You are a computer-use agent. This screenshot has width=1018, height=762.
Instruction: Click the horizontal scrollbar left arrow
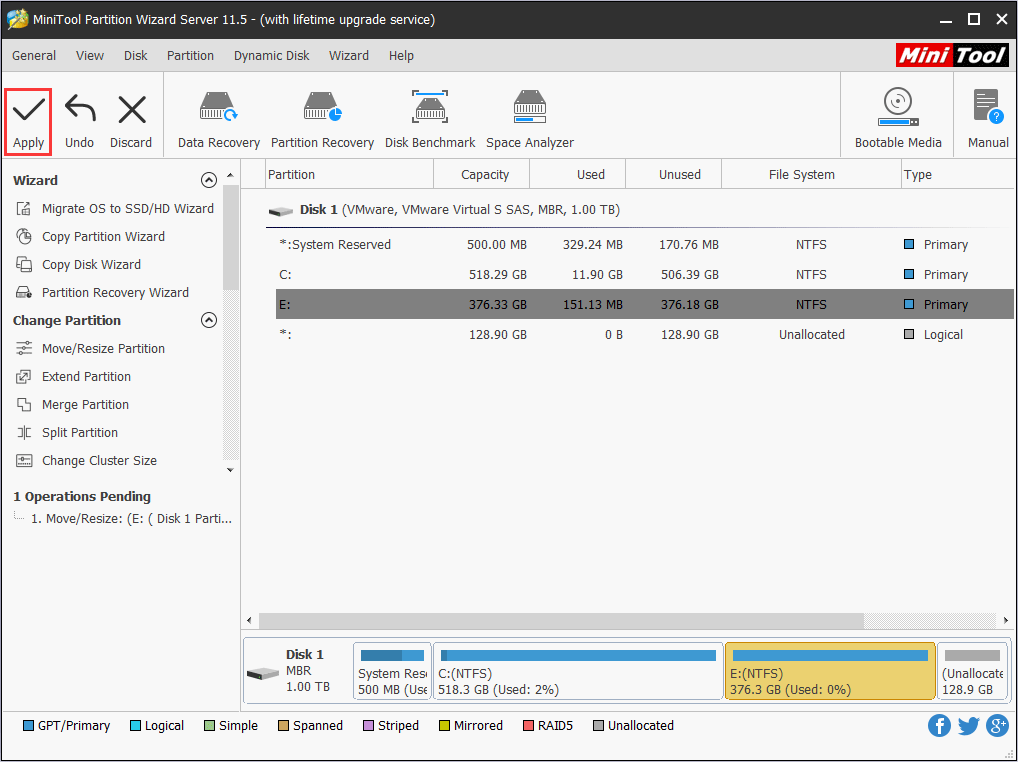click(249, 621)
